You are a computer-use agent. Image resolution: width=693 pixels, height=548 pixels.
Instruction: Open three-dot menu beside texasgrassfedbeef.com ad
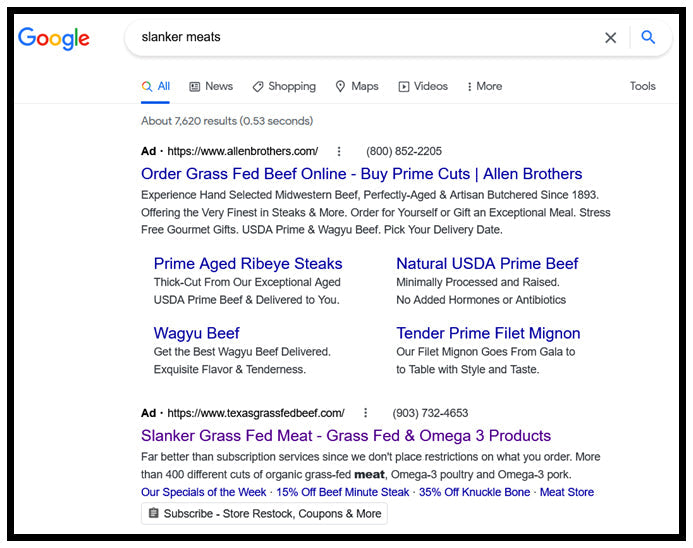tap(365, 413)
